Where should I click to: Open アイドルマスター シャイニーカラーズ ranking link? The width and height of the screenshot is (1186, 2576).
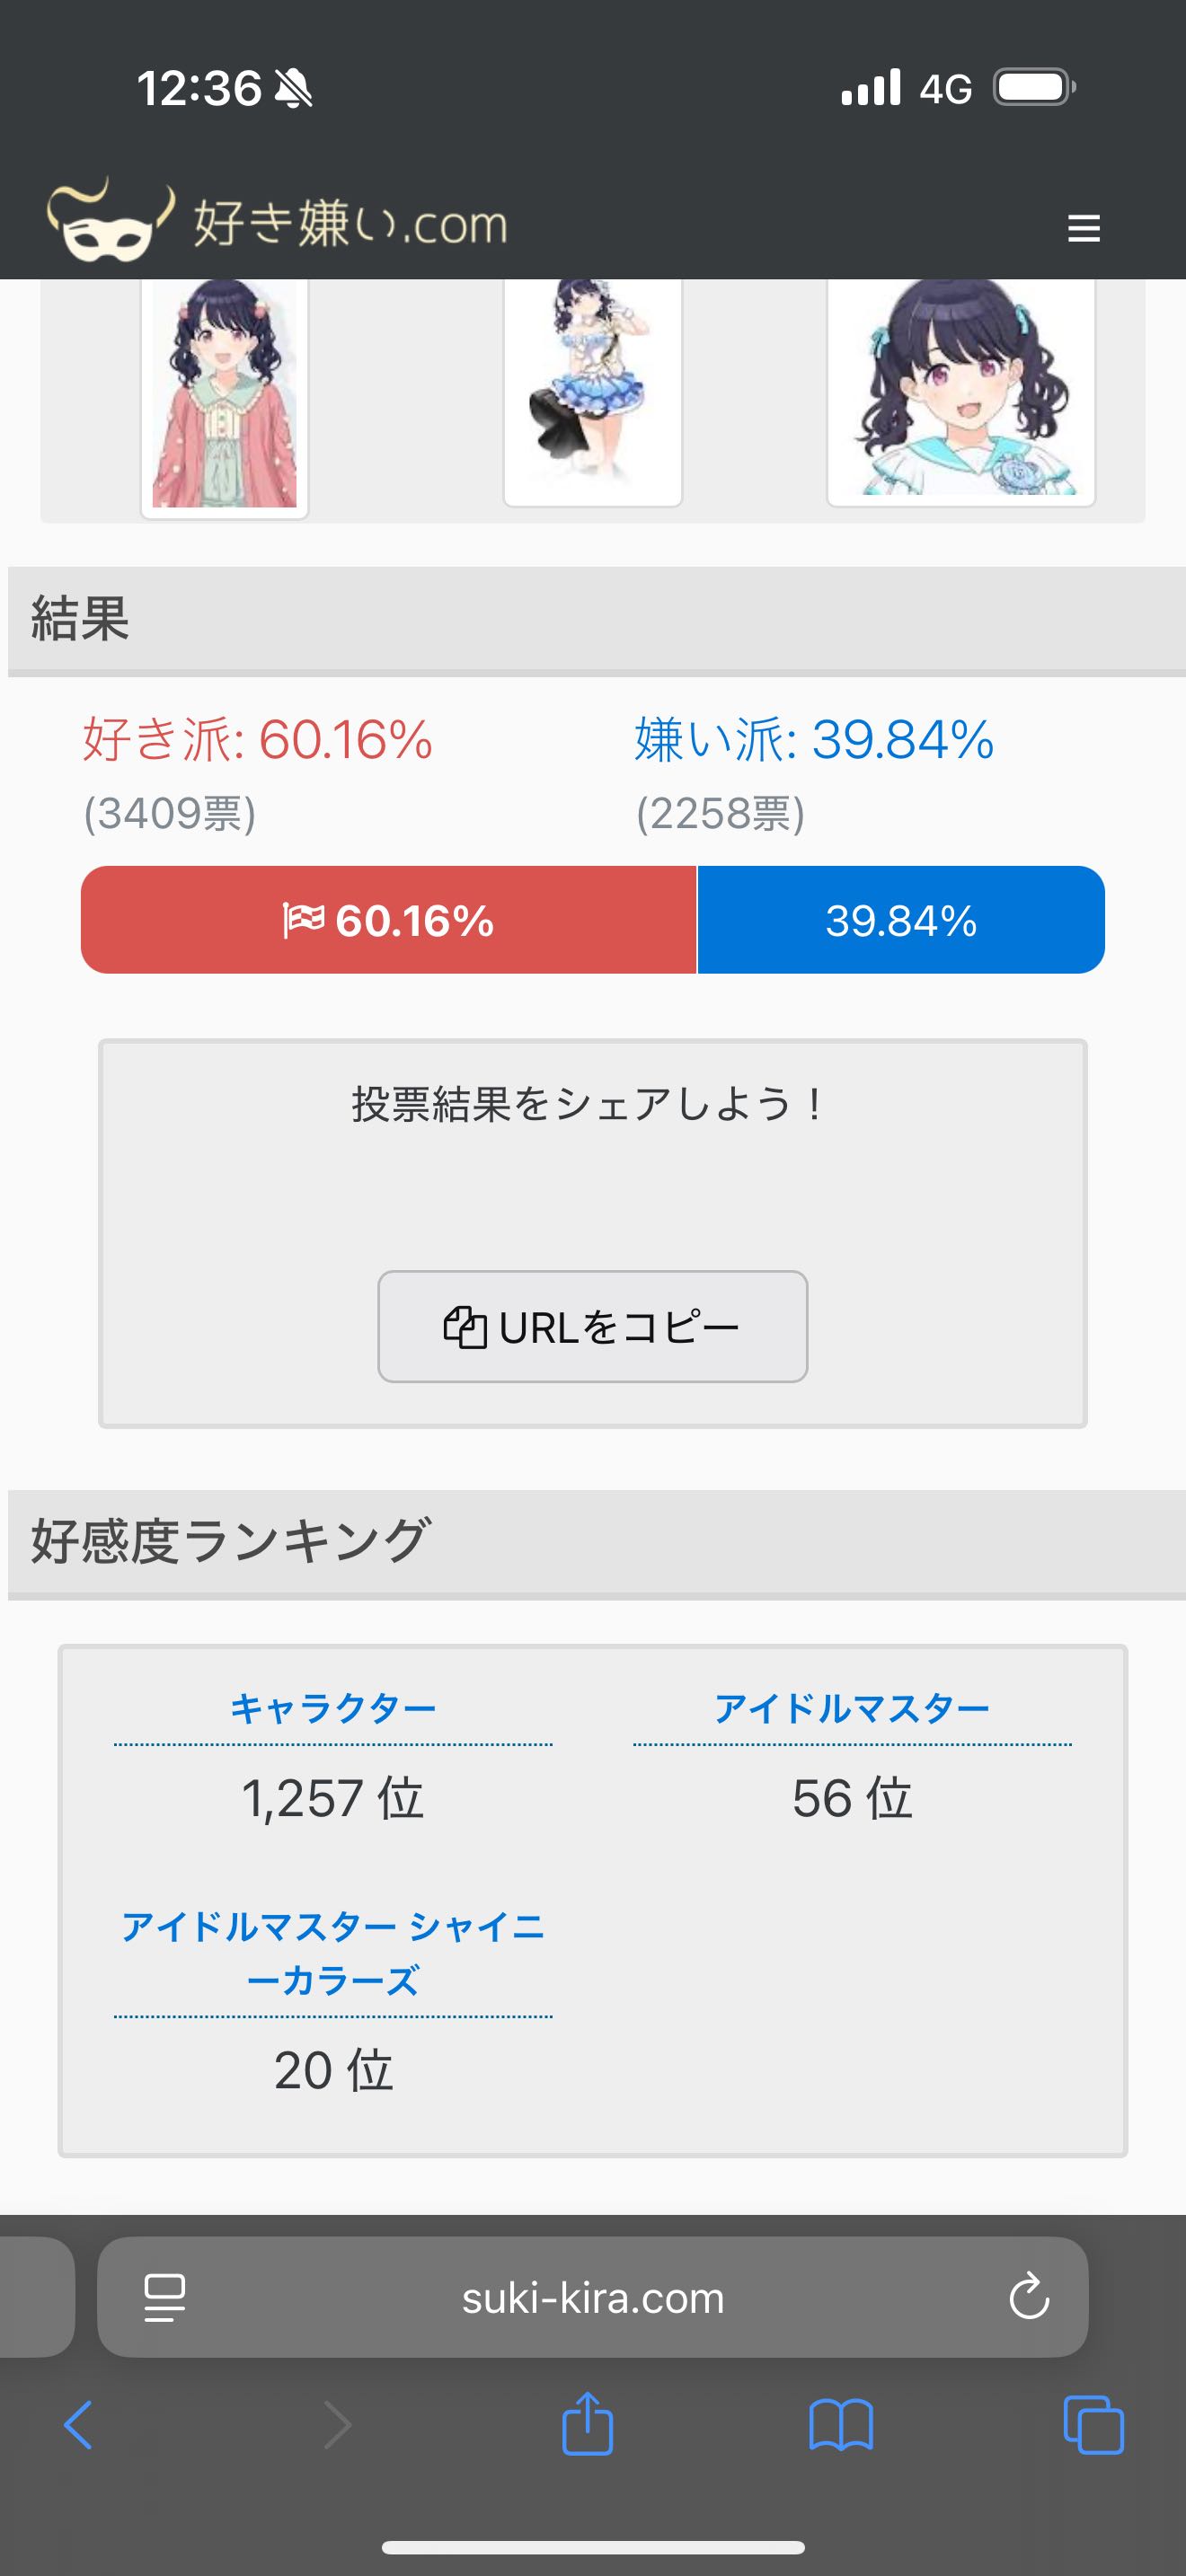click(x=333, y=1953)
